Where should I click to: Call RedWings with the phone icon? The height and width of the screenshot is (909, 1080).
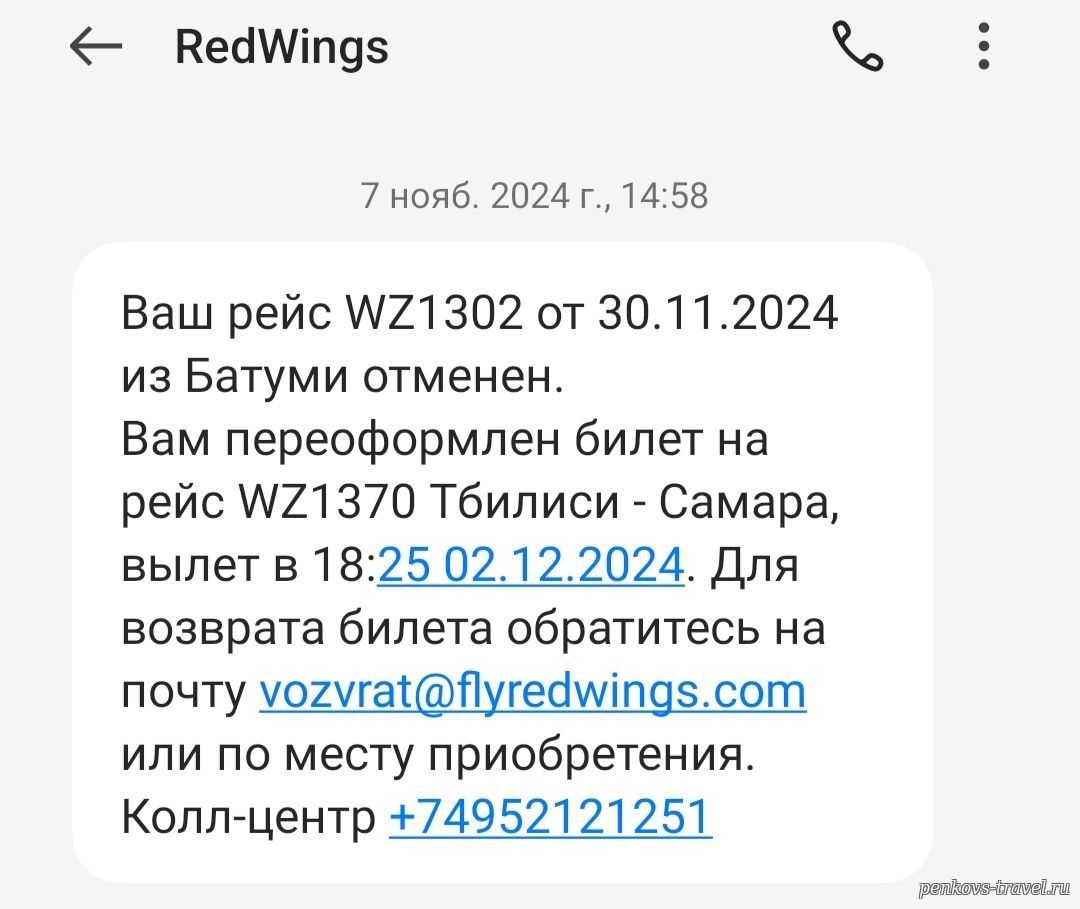click(858, 46)
